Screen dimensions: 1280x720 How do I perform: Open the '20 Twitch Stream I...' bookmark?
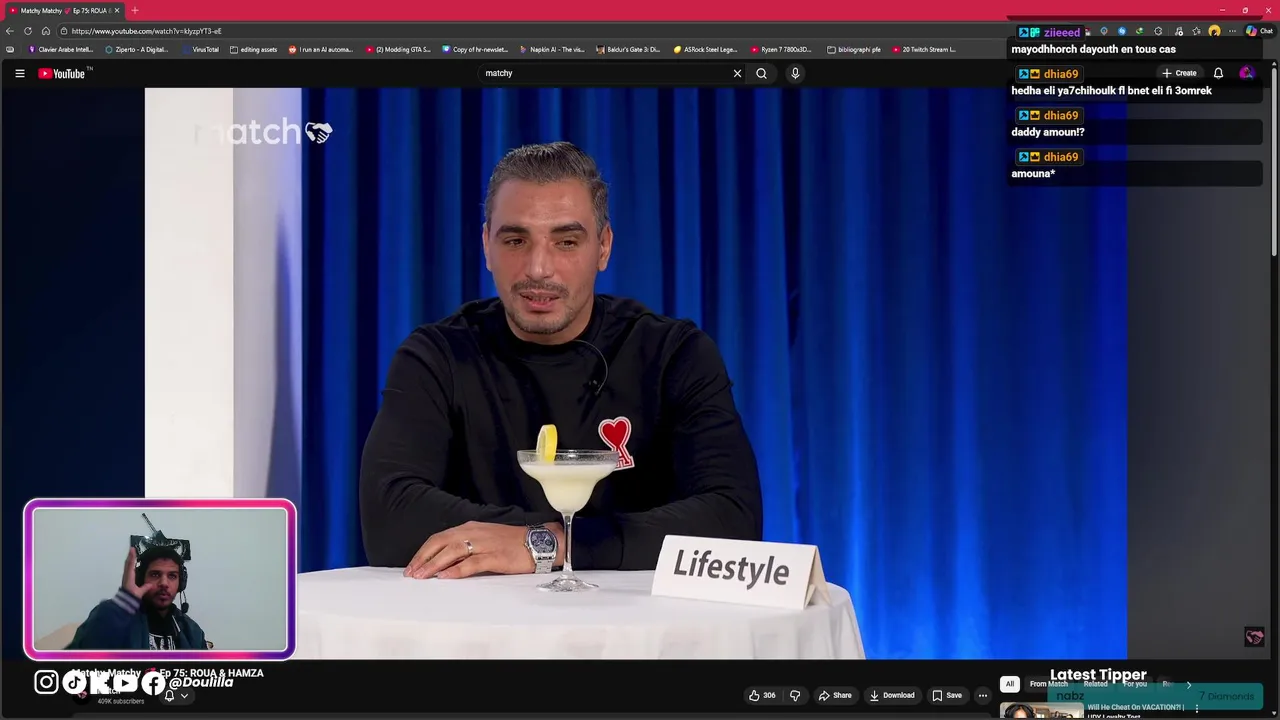924,49
